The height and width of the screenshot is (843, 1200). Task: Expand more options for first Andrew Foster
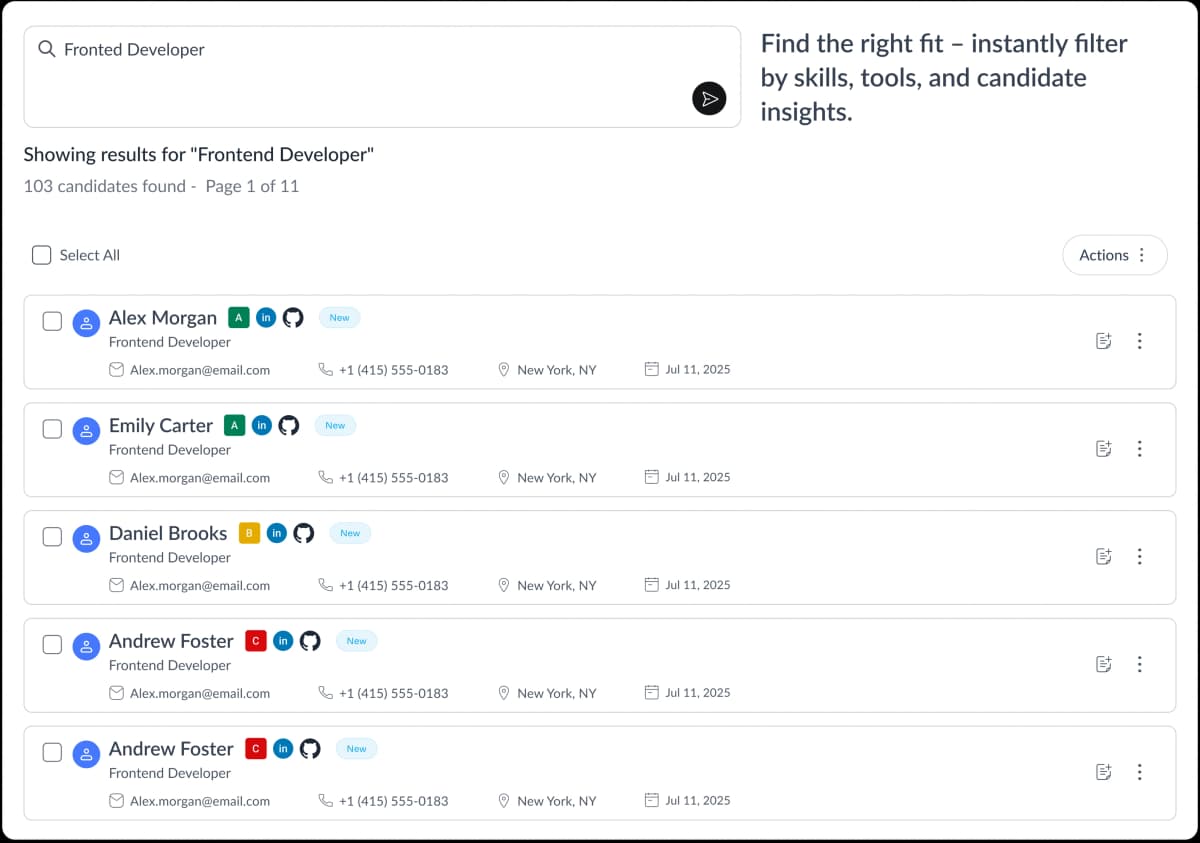[1139, 665]
